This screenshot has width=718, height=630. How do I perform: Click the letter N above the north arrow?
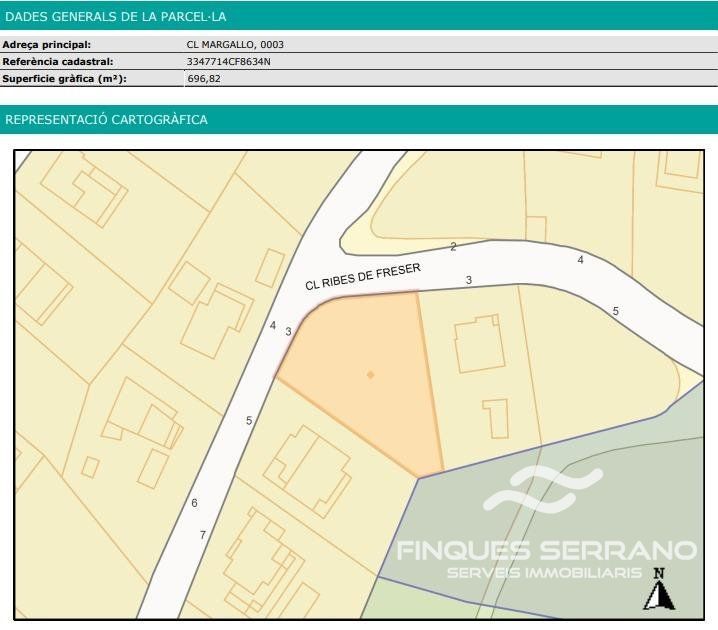pos(657,573)
